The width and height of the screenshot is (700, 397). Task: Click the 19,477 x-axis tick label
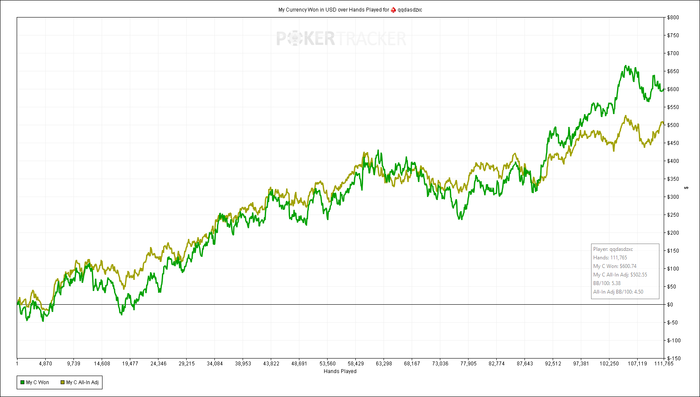coord(130,364)
